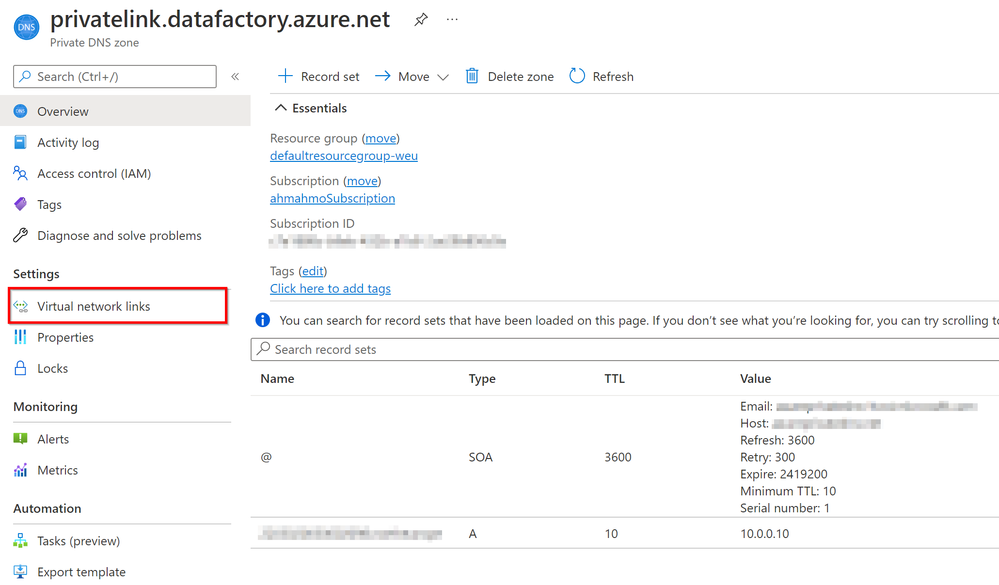Collapse the Essentials section
Screen dimensions: 999x585
(279, 108)
